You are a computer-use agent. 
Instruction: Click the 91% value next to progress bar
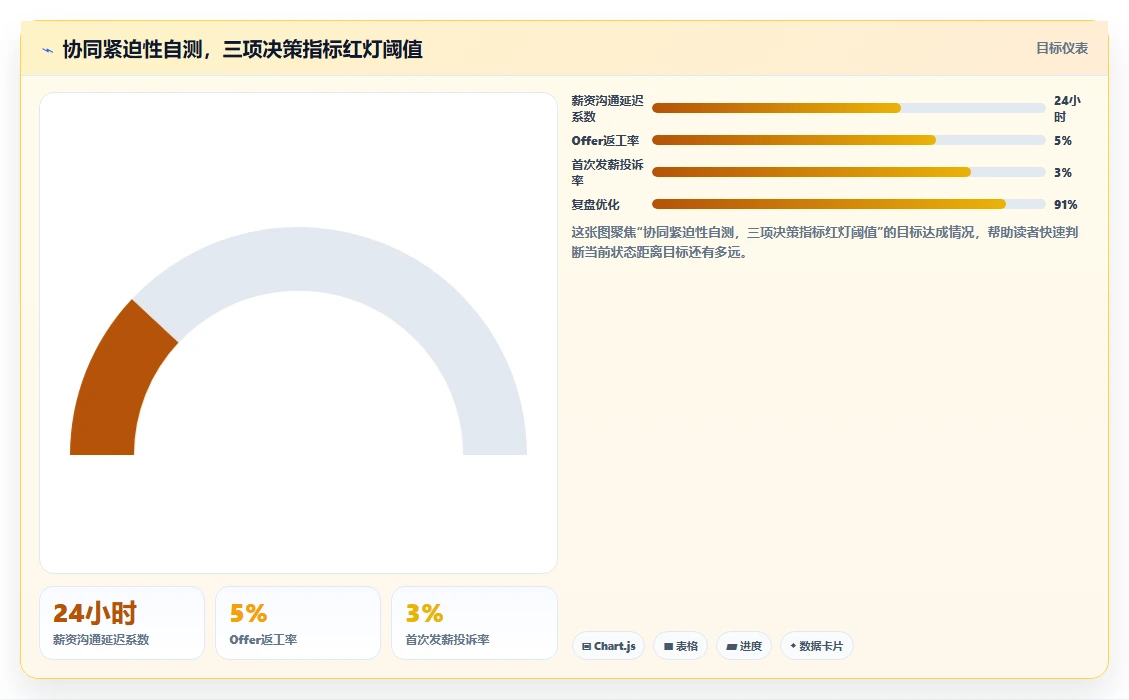point(1066,205)
